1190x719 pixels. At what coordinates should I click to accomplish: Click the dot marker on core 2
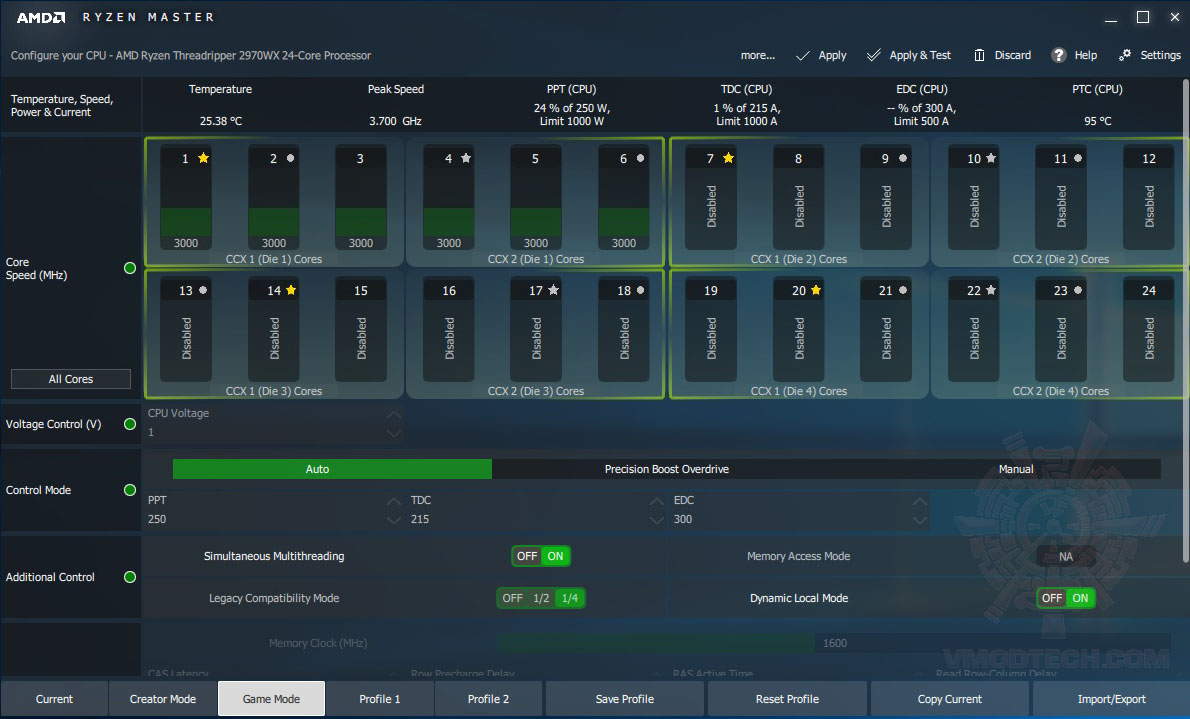(x=290, y=158)
